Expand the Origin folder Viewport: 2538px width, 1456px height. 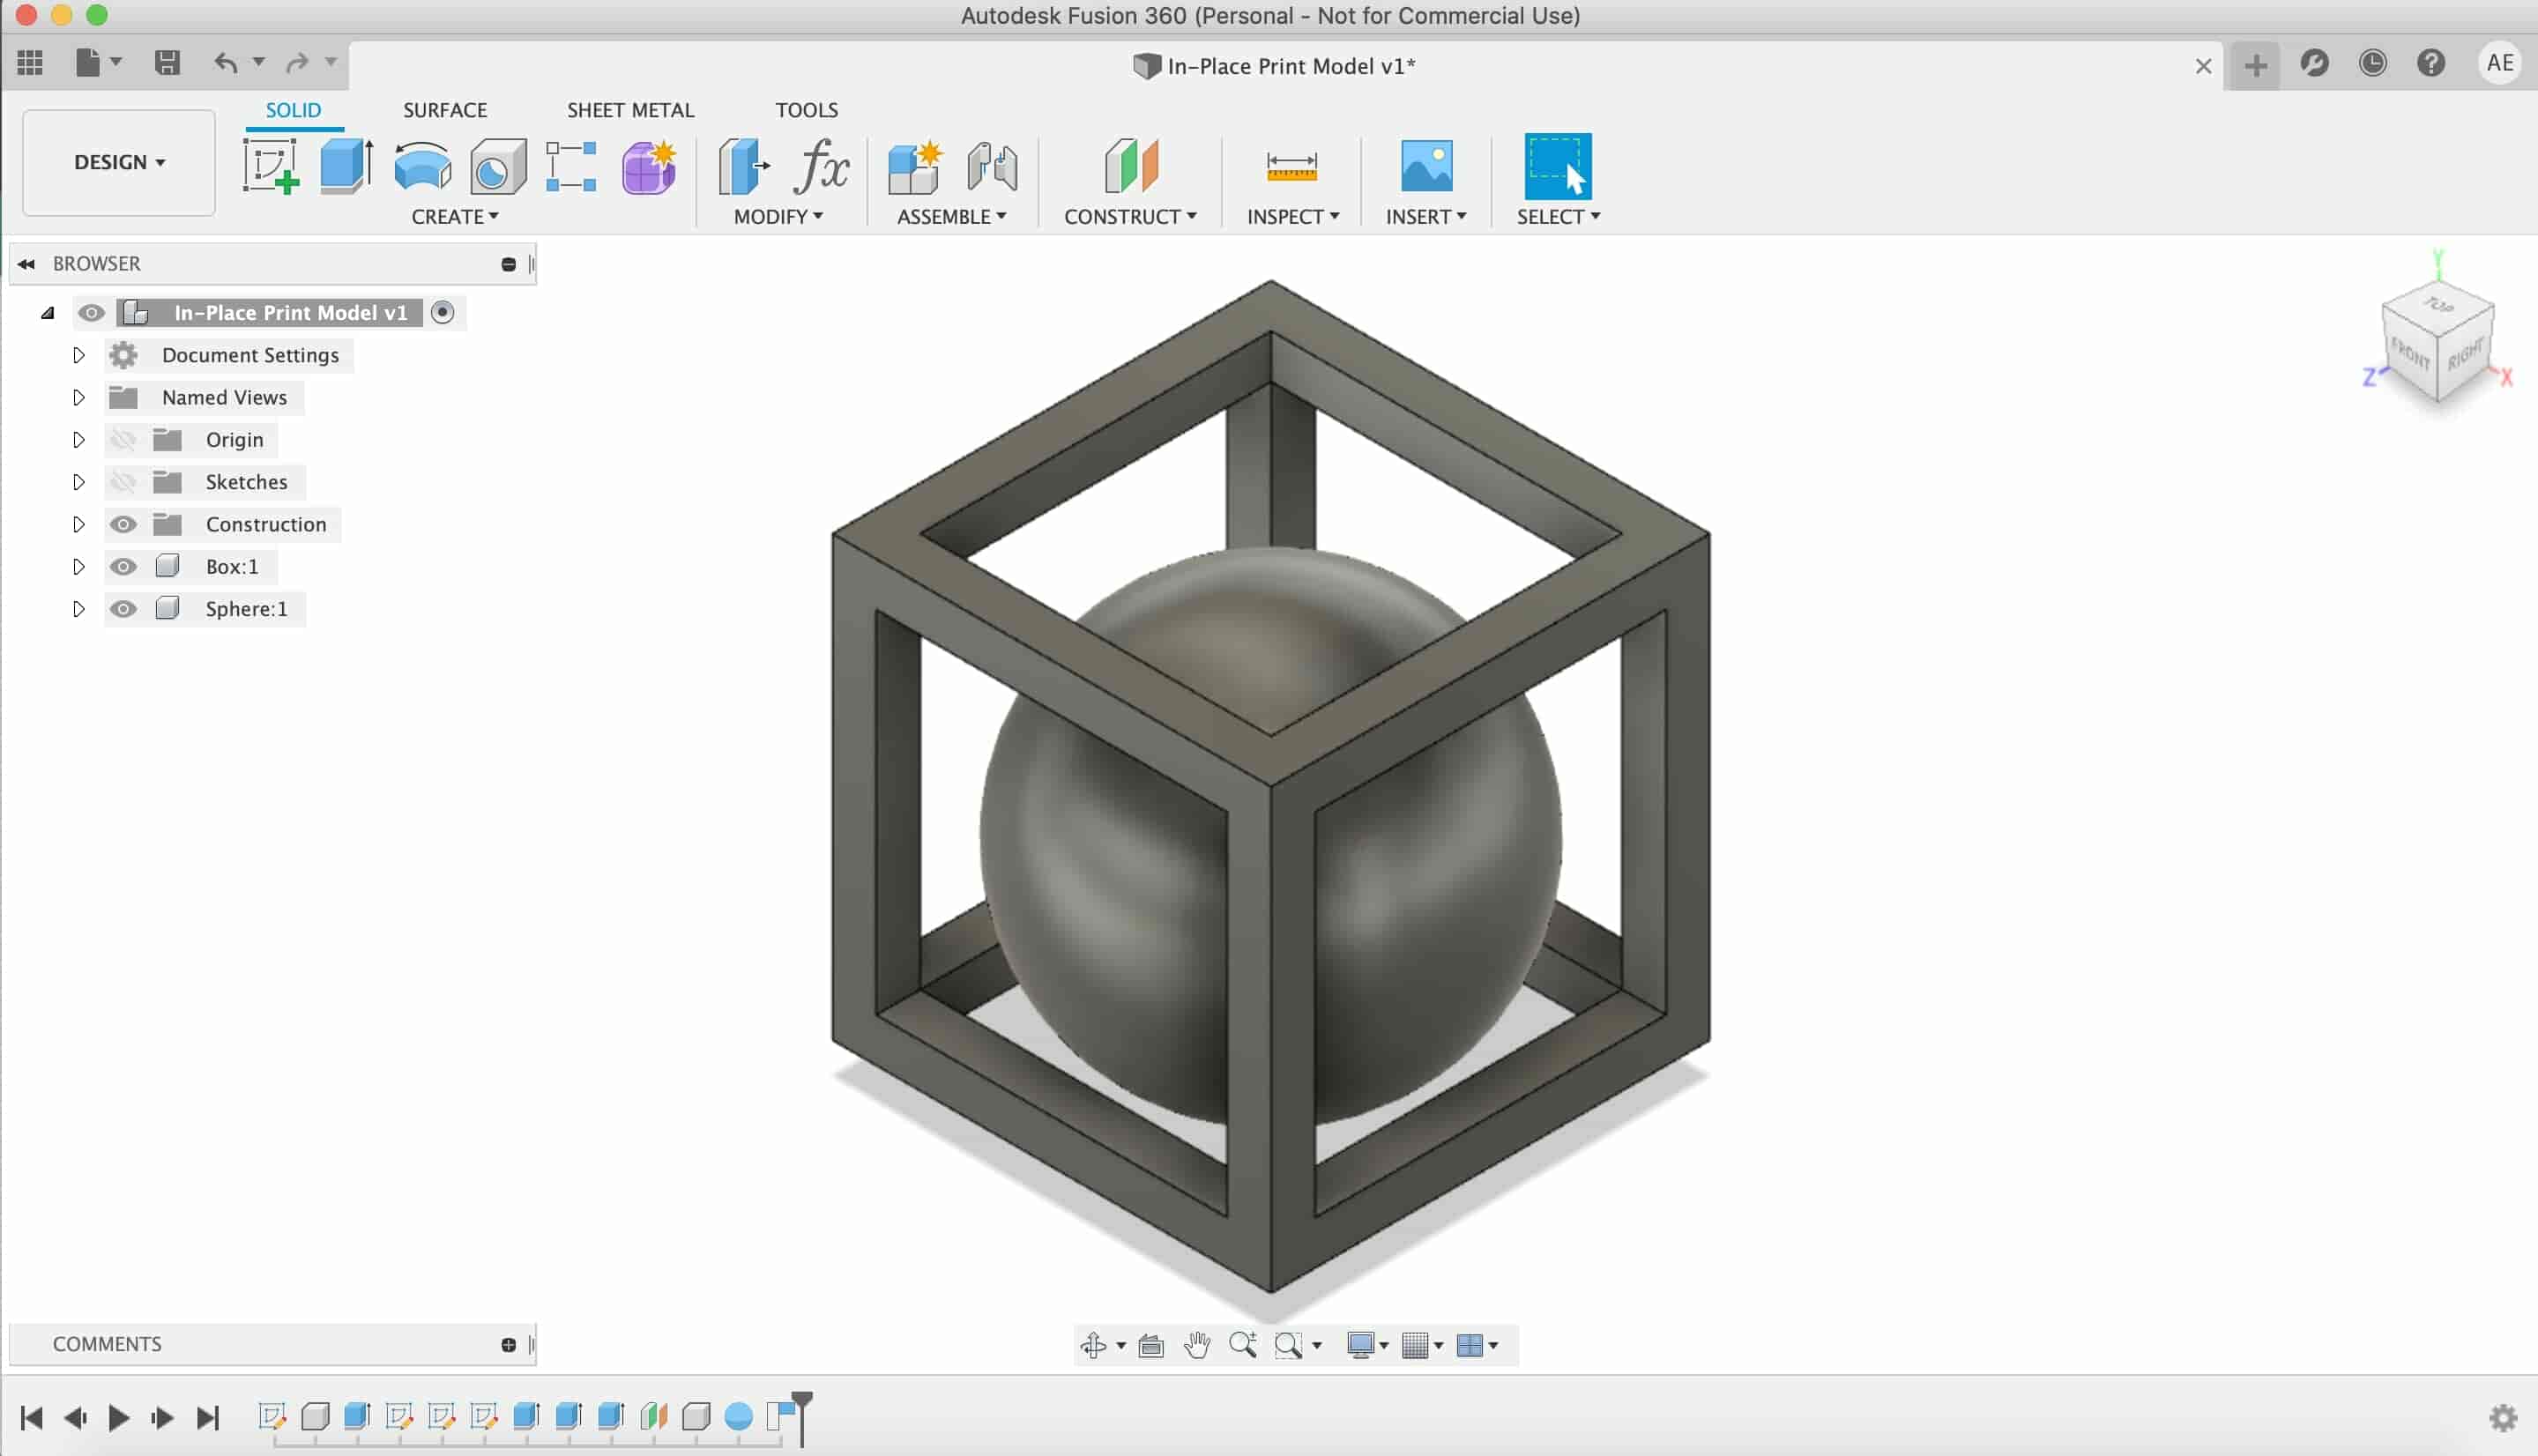(78, 439)
